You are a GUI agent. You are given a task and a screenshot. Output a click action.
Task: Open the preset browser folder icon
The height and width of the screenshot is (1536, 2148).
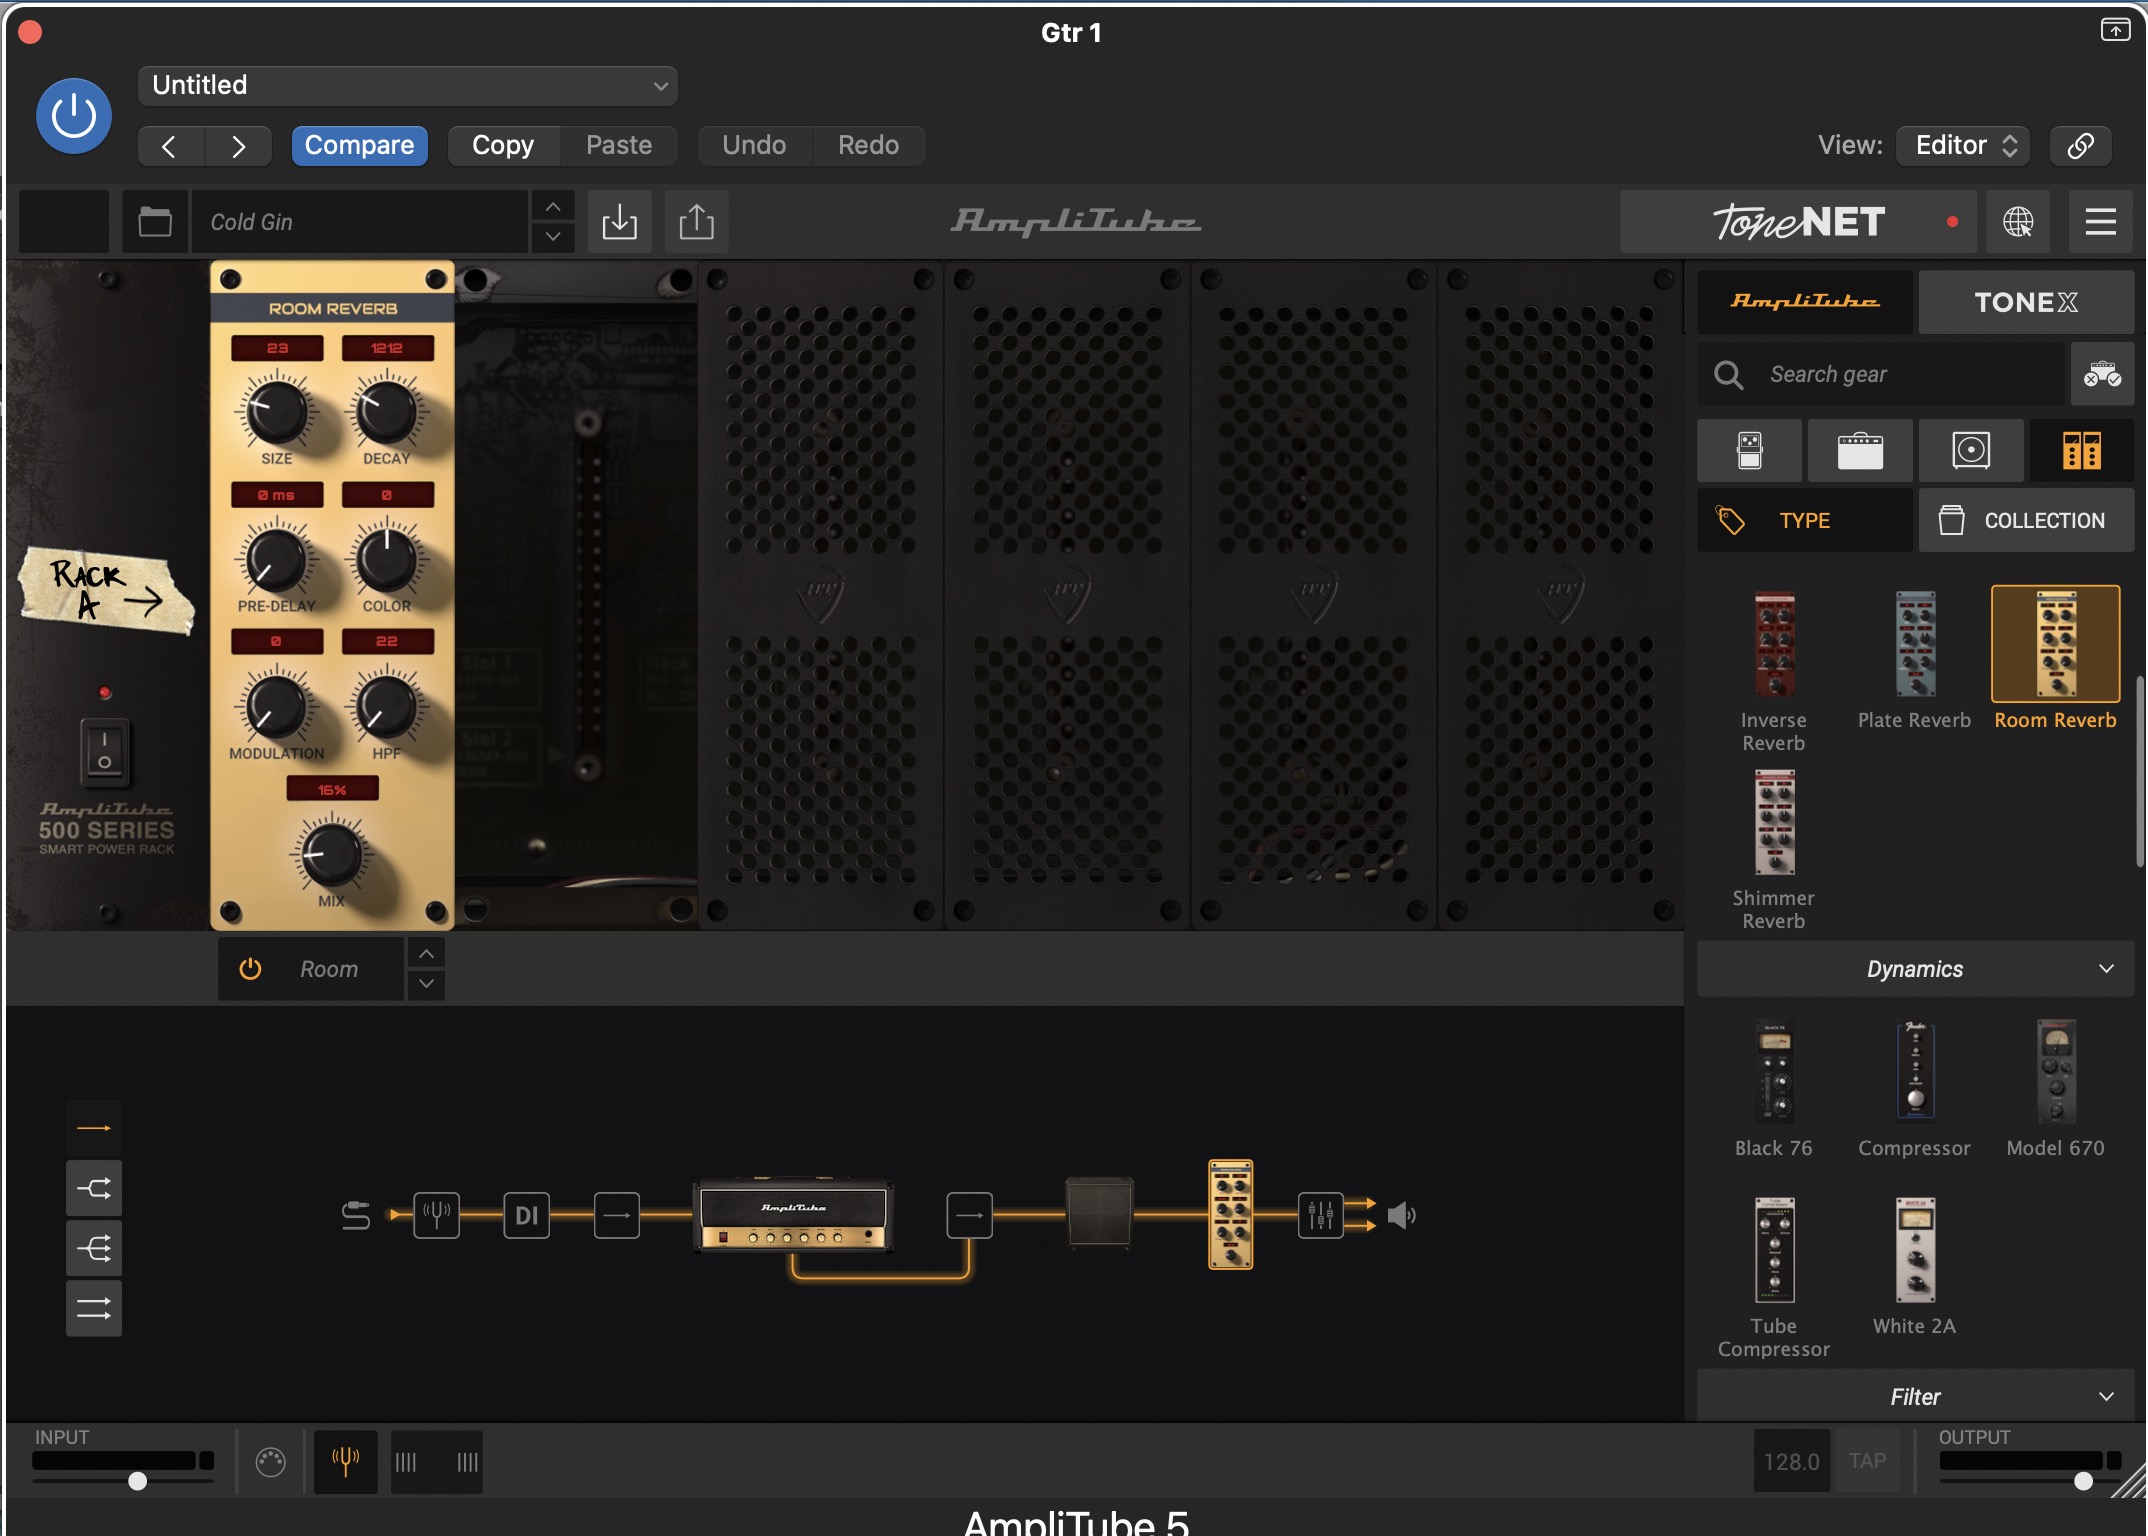pyautogui.click(x=155, y=221)
